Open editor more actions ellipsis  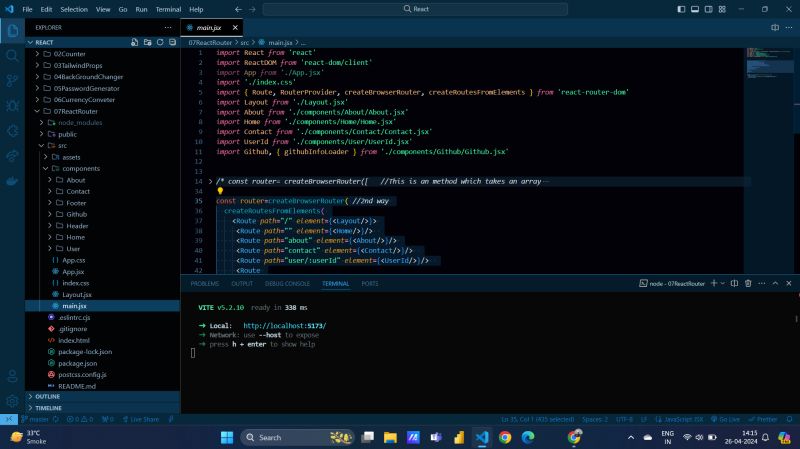tap(789, 28)
